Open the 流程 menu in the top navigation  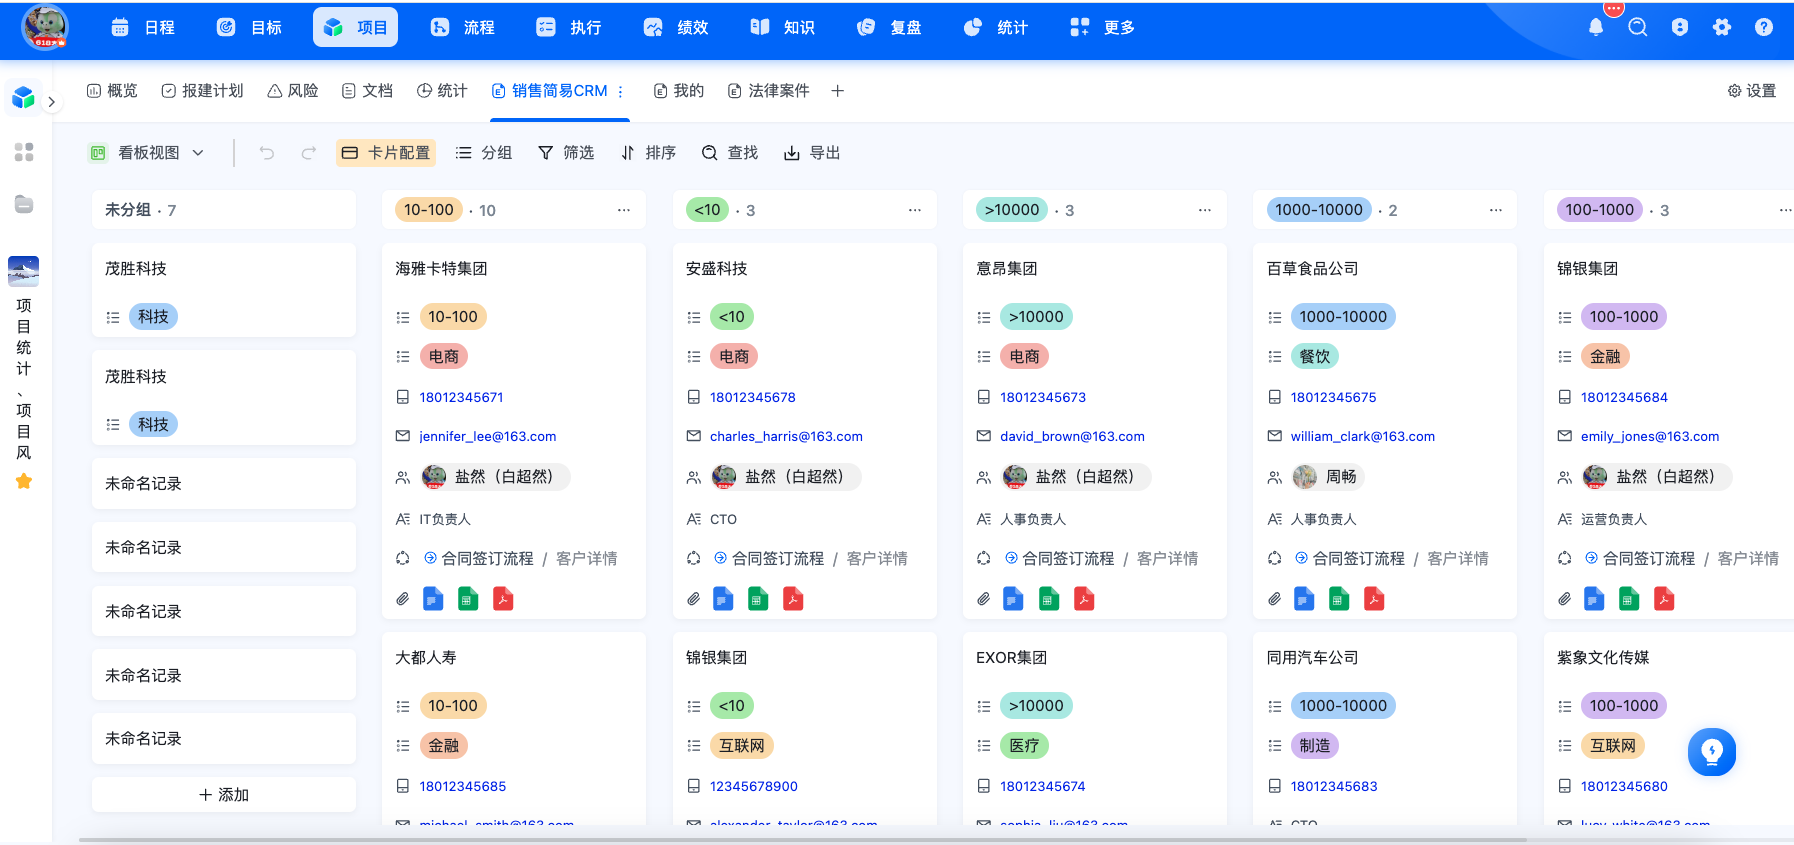click(463, 28)
